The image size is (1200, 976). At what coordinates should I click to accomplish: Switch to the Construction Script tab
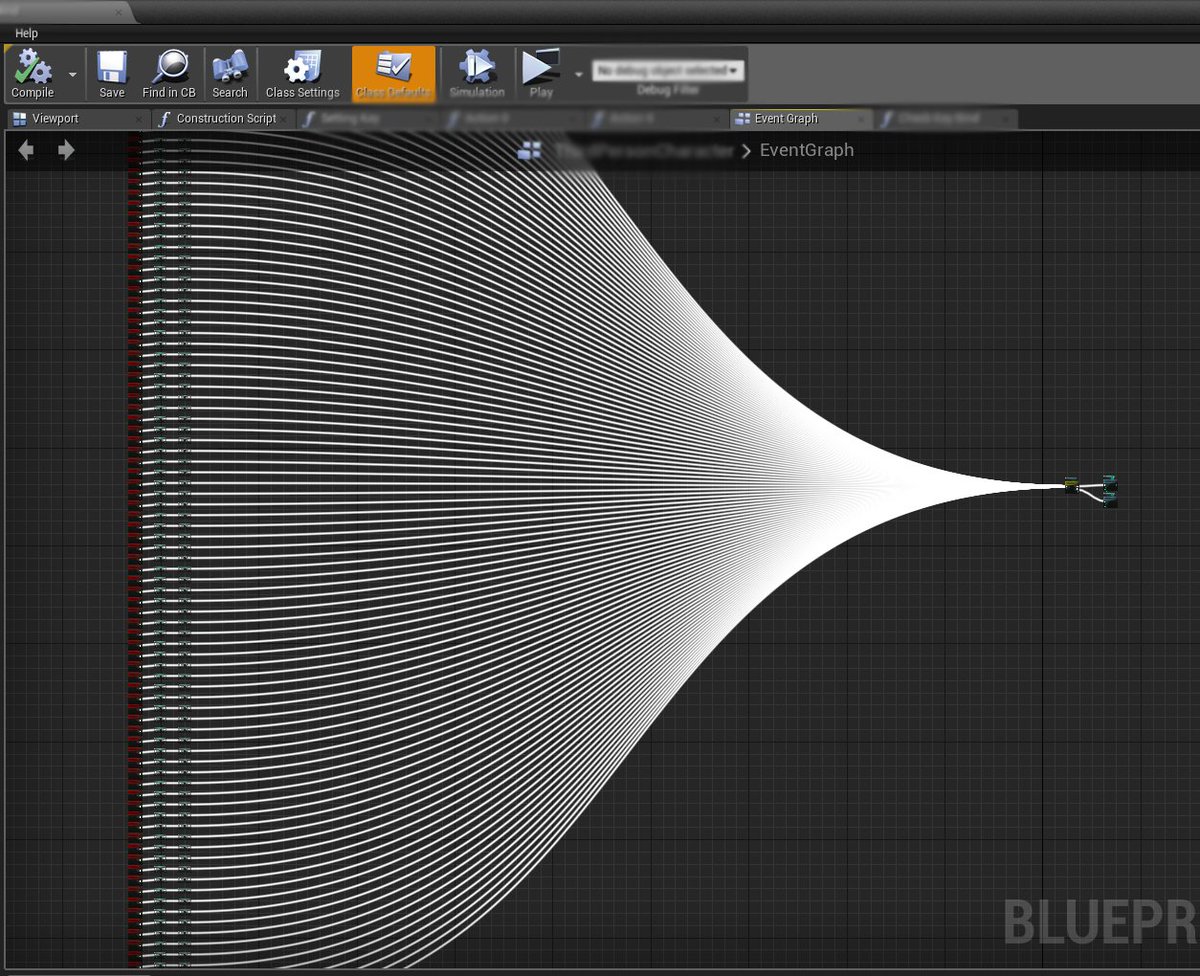tap(226, 118)
